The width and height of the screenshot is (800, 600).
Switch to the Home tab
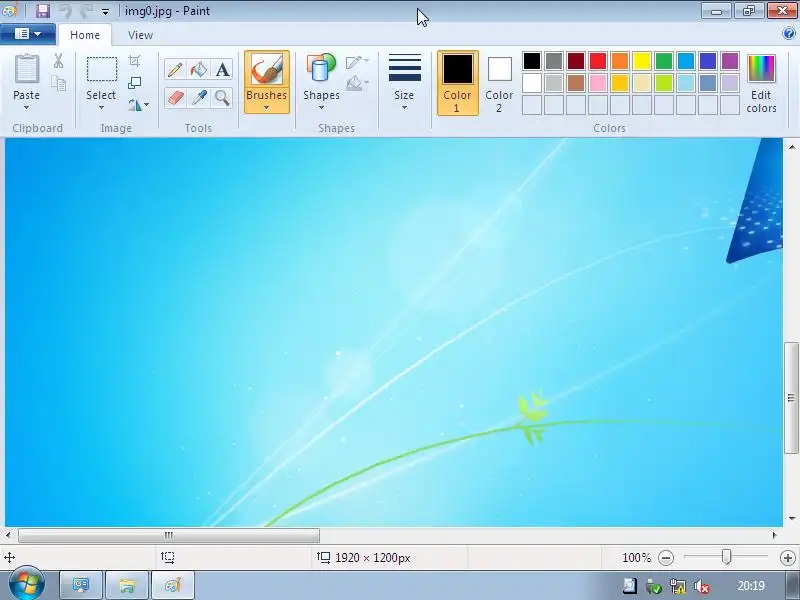click(85, 35)
